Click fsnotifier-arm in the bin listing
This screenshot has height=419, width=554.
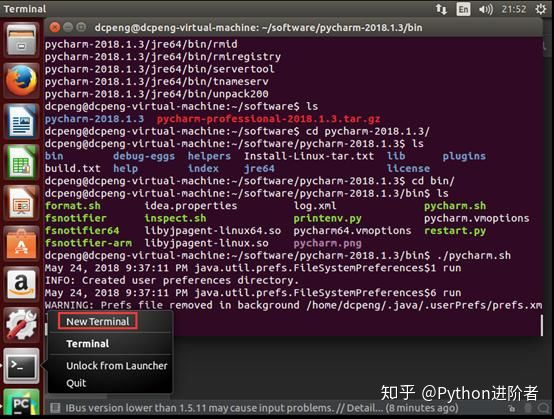coord(88,243)
